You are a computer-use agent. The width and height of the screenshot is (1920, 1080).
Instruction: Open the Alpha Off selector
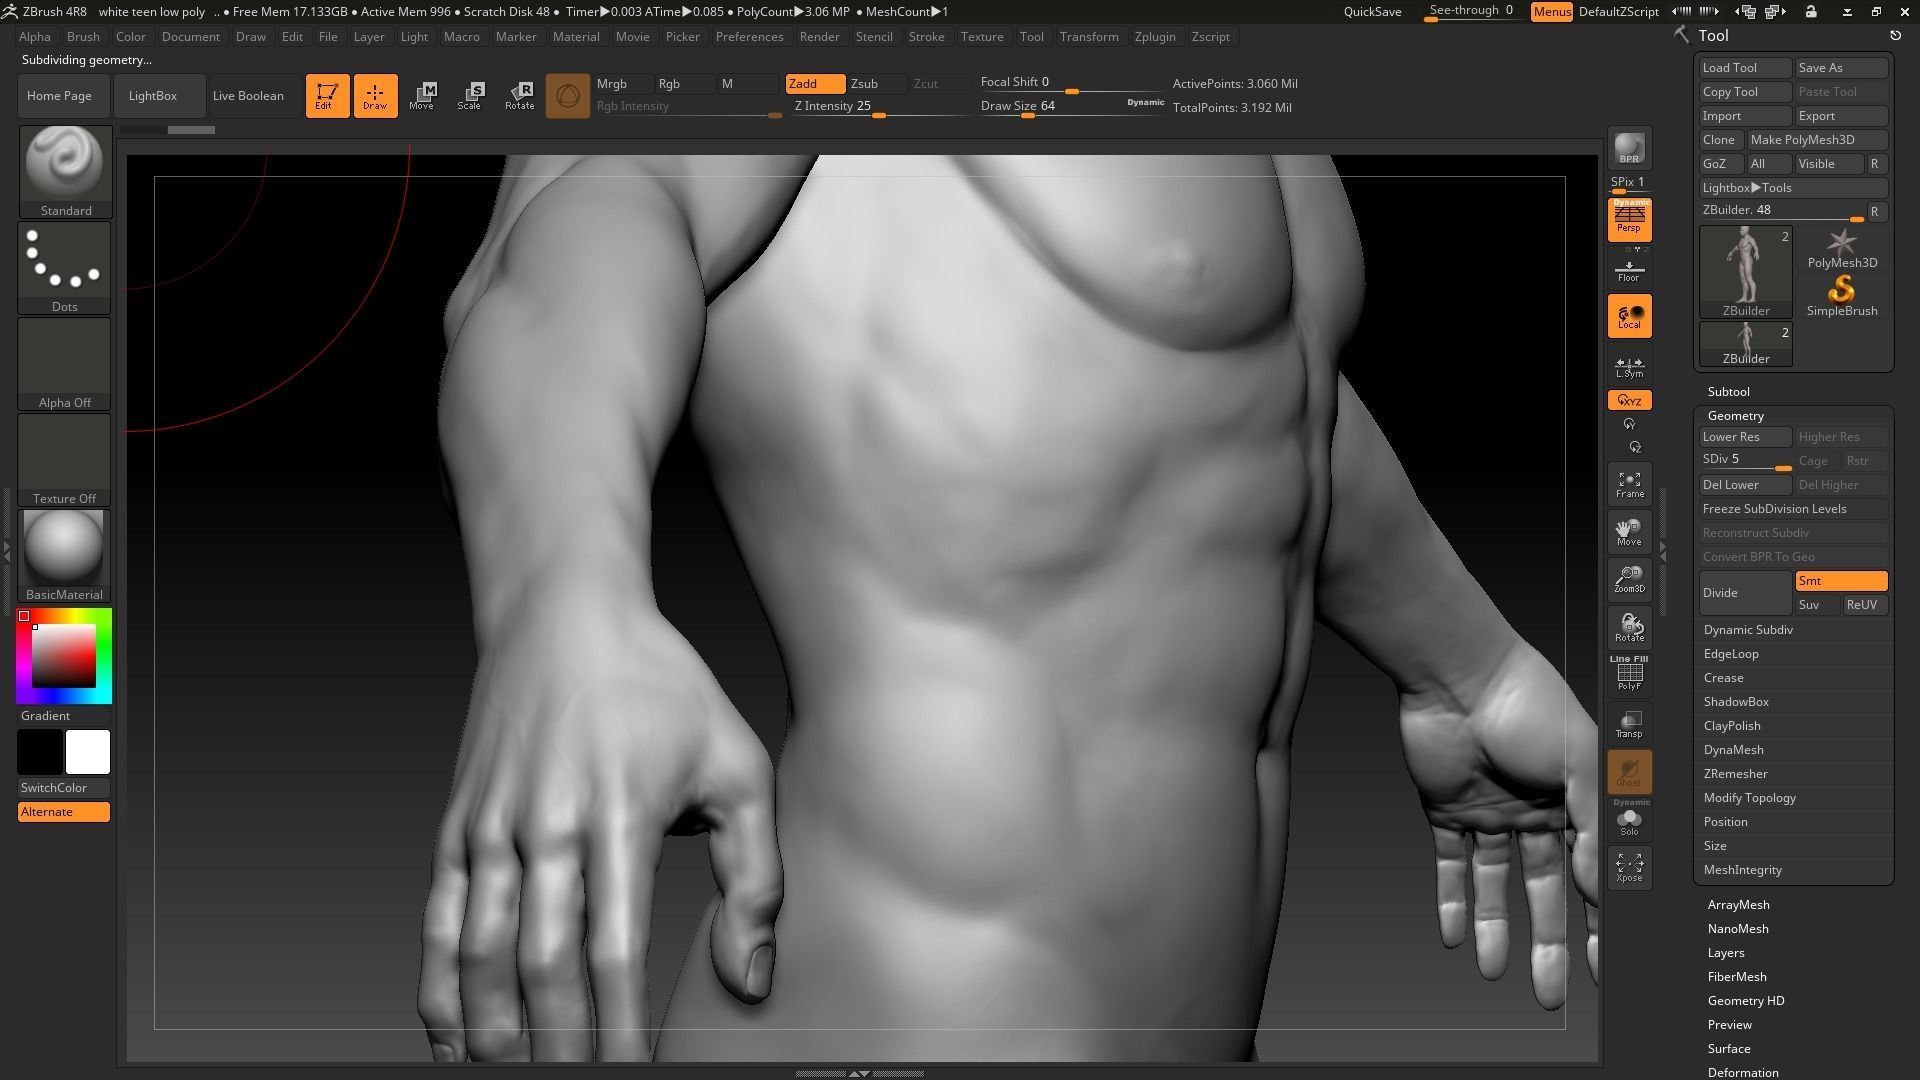point(65,363)
